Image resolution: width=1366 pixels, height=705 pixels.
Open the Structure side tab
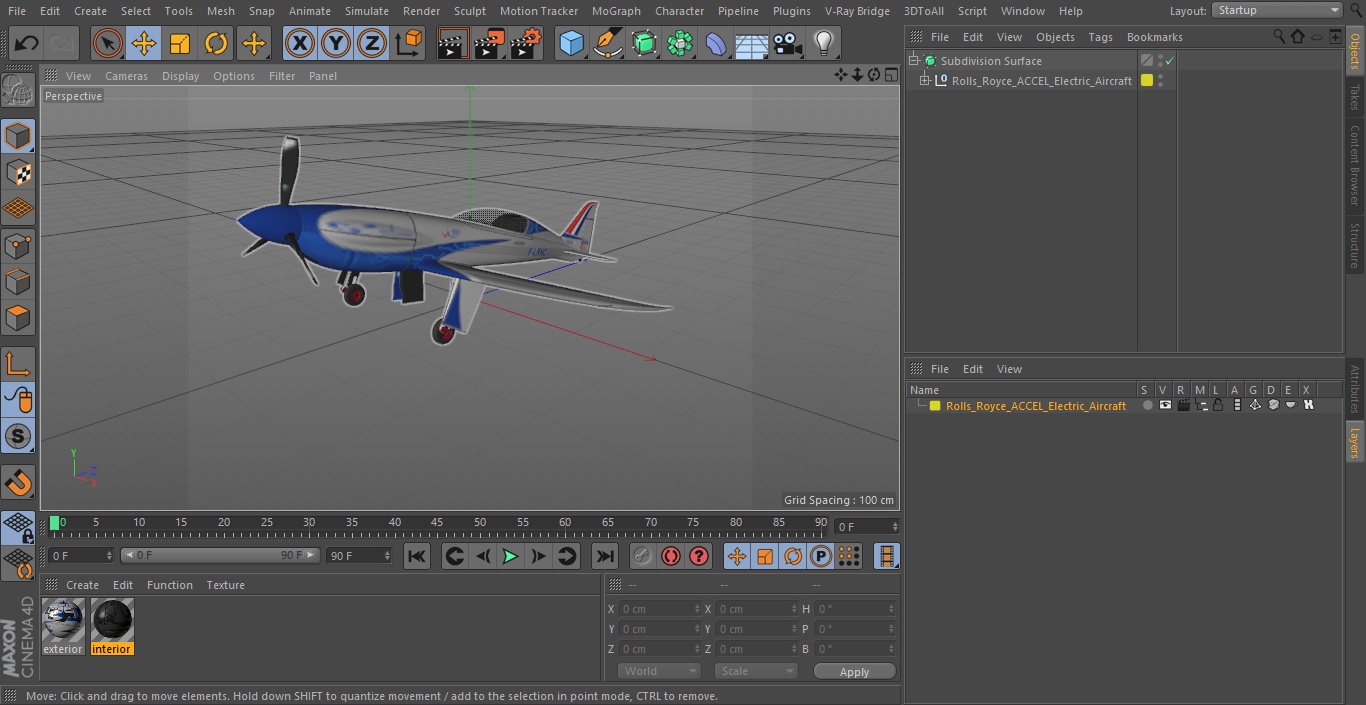(x=1355, y=245)
